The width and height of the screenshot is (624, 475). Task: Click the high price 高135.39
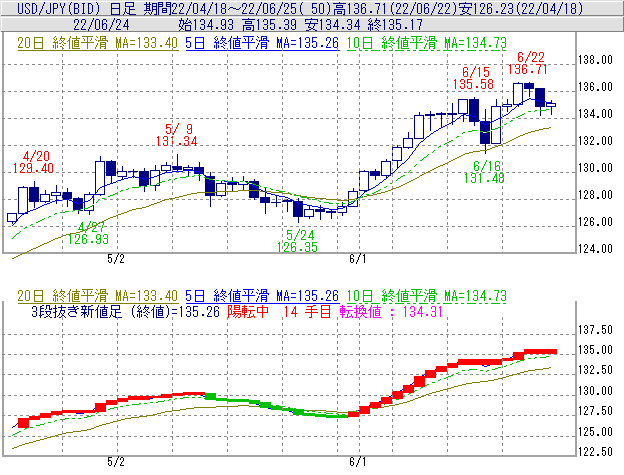(x=269, y=25)
